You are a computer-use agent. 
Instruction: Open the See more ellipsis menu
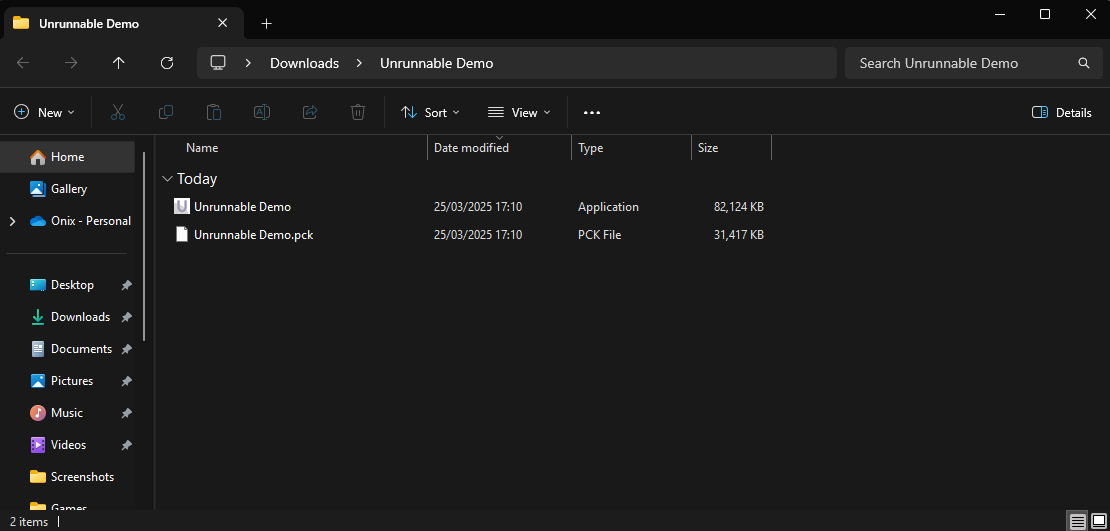click(592, 113)
